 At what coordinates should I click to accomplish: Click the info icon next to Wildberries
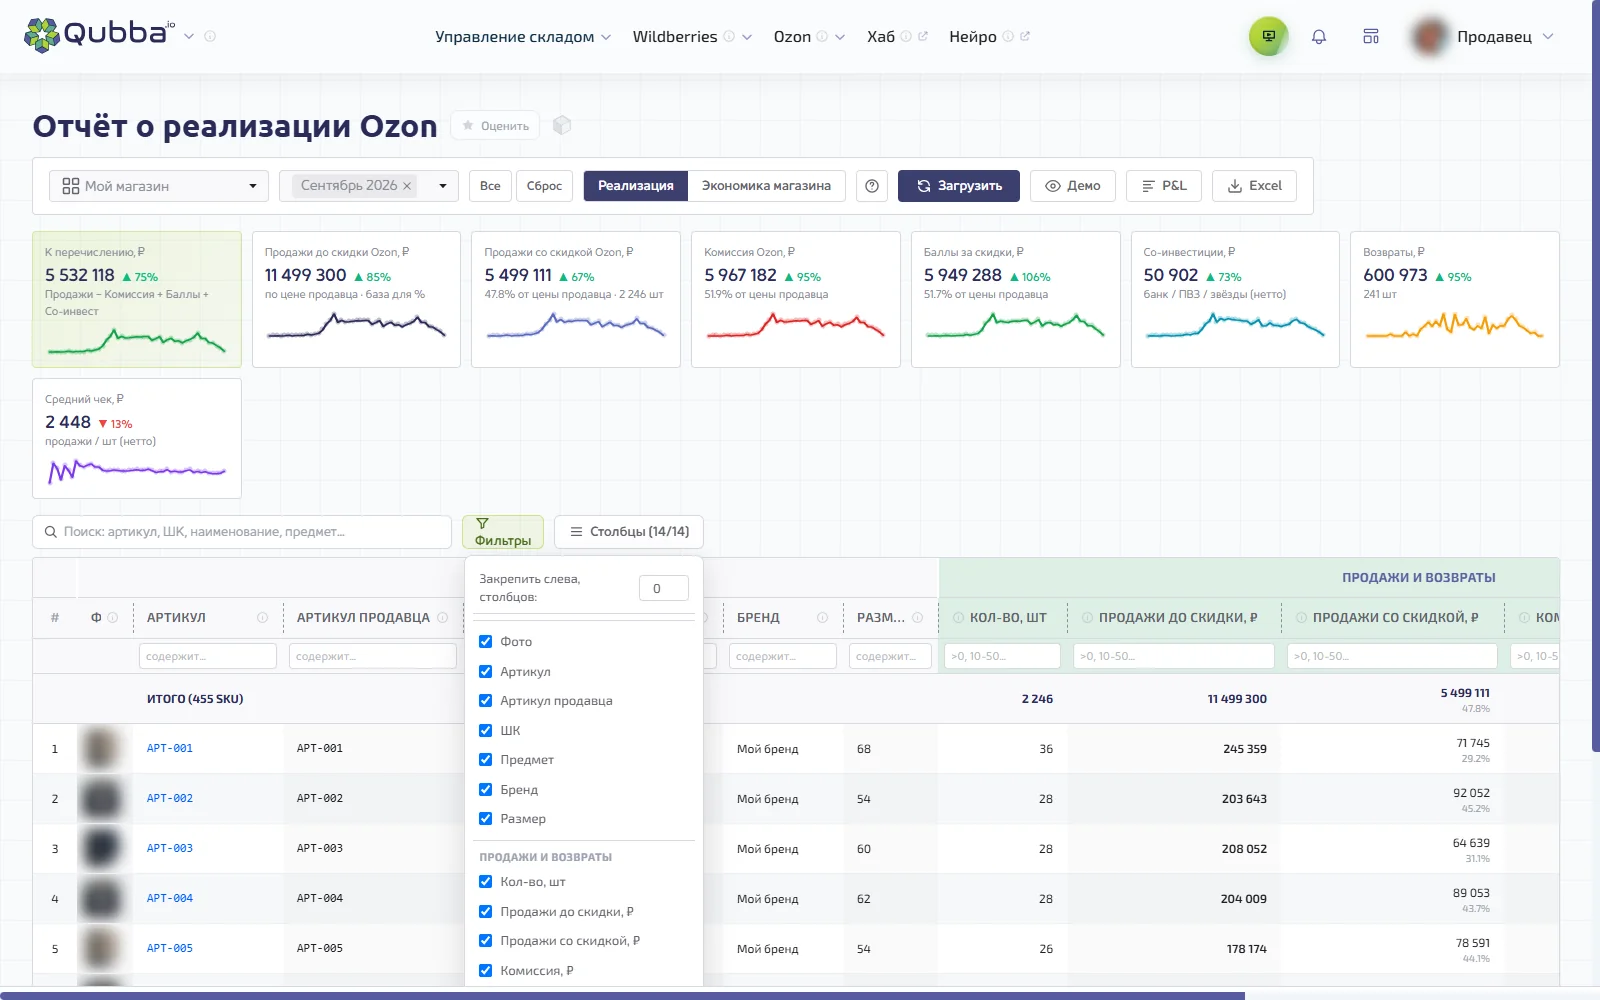tap(729, 37)
